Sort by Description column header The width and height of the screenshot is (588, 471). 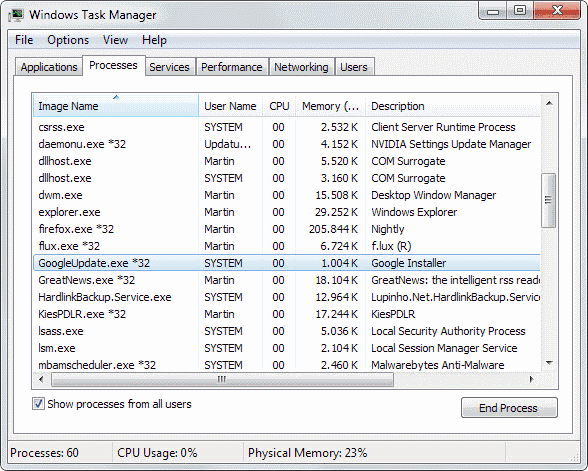(x=453, y=106)
